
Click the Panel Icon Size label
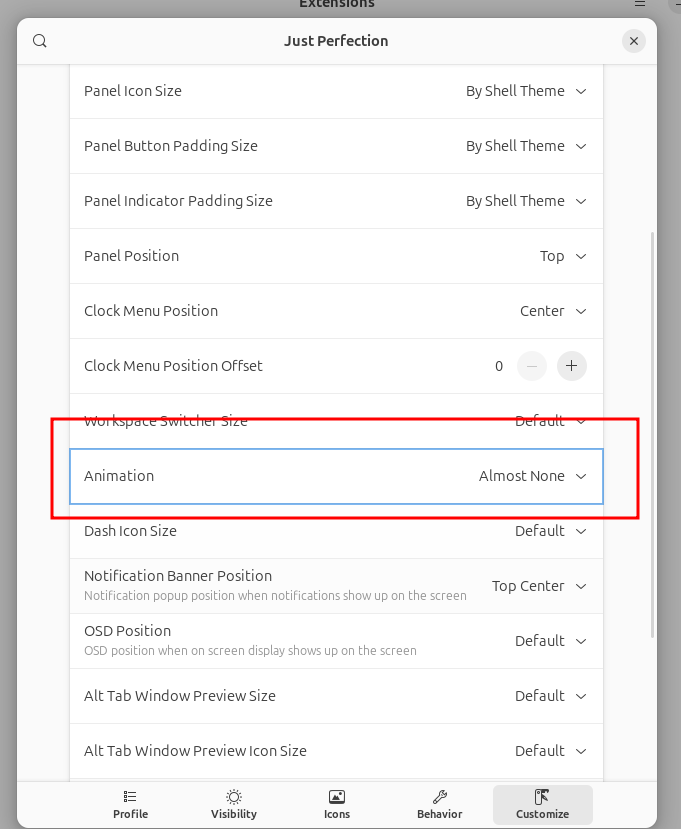133,91
